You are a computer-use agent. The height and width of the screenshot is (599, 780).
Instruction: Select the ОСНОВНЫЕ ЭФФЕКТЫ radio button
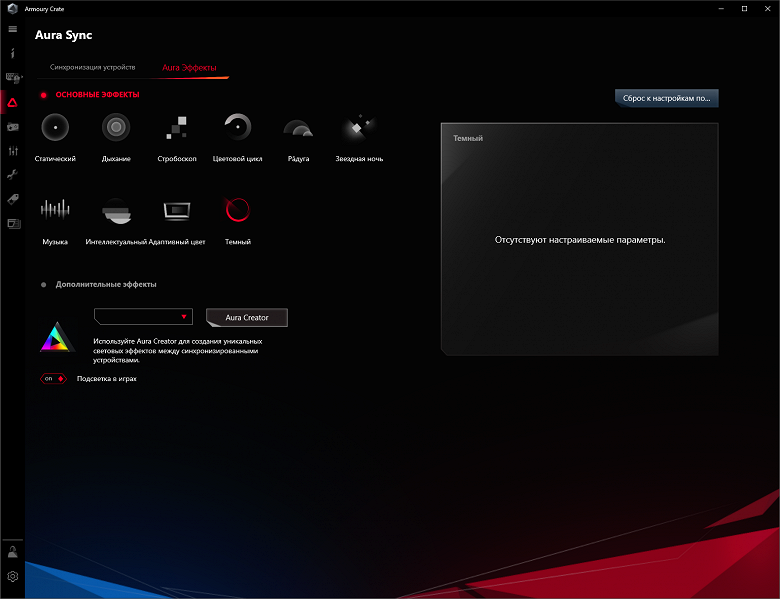point(44,95)
